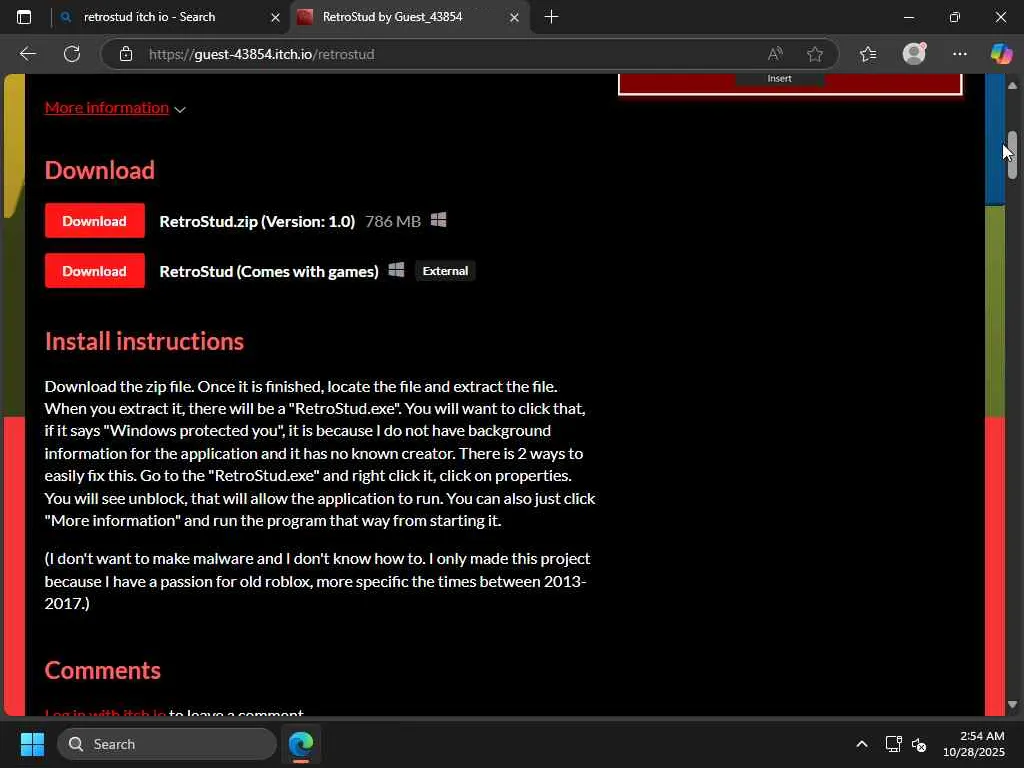Screen dimensions: 1024x768
Task: Open the browser profile avatar
Action: pos(914,54)
